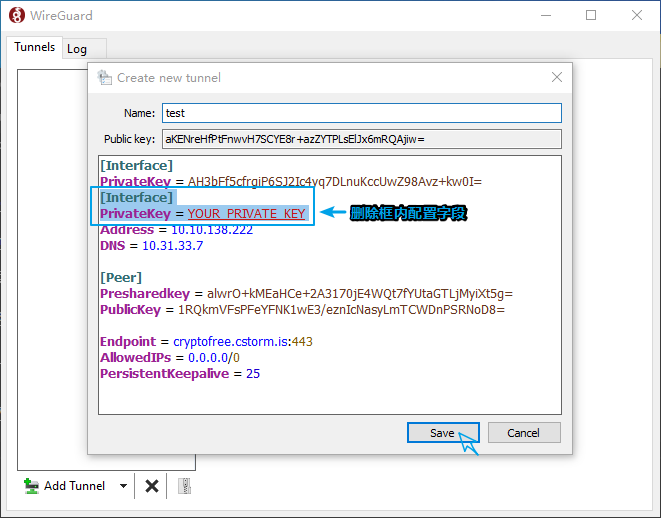The height and width of the screenshot is (518, 661).
Task: Click the Endpoint cryptofree.cstorm.is value
Action: point(231,342)
